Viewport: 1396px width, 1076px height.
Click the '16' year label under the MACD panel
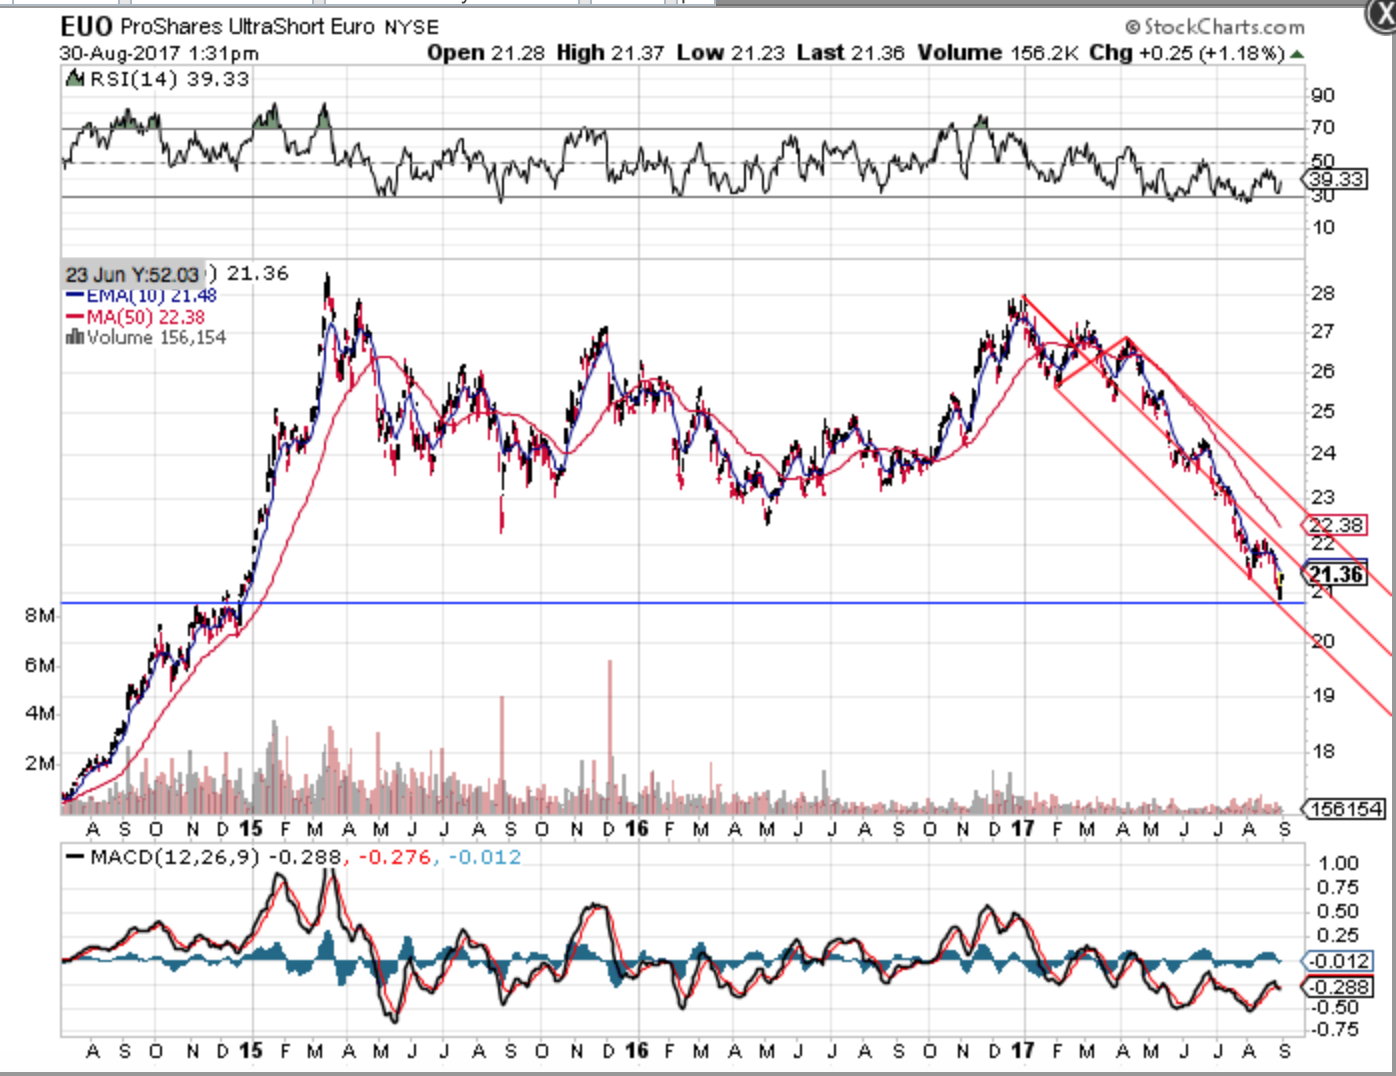click(636, 1051)
